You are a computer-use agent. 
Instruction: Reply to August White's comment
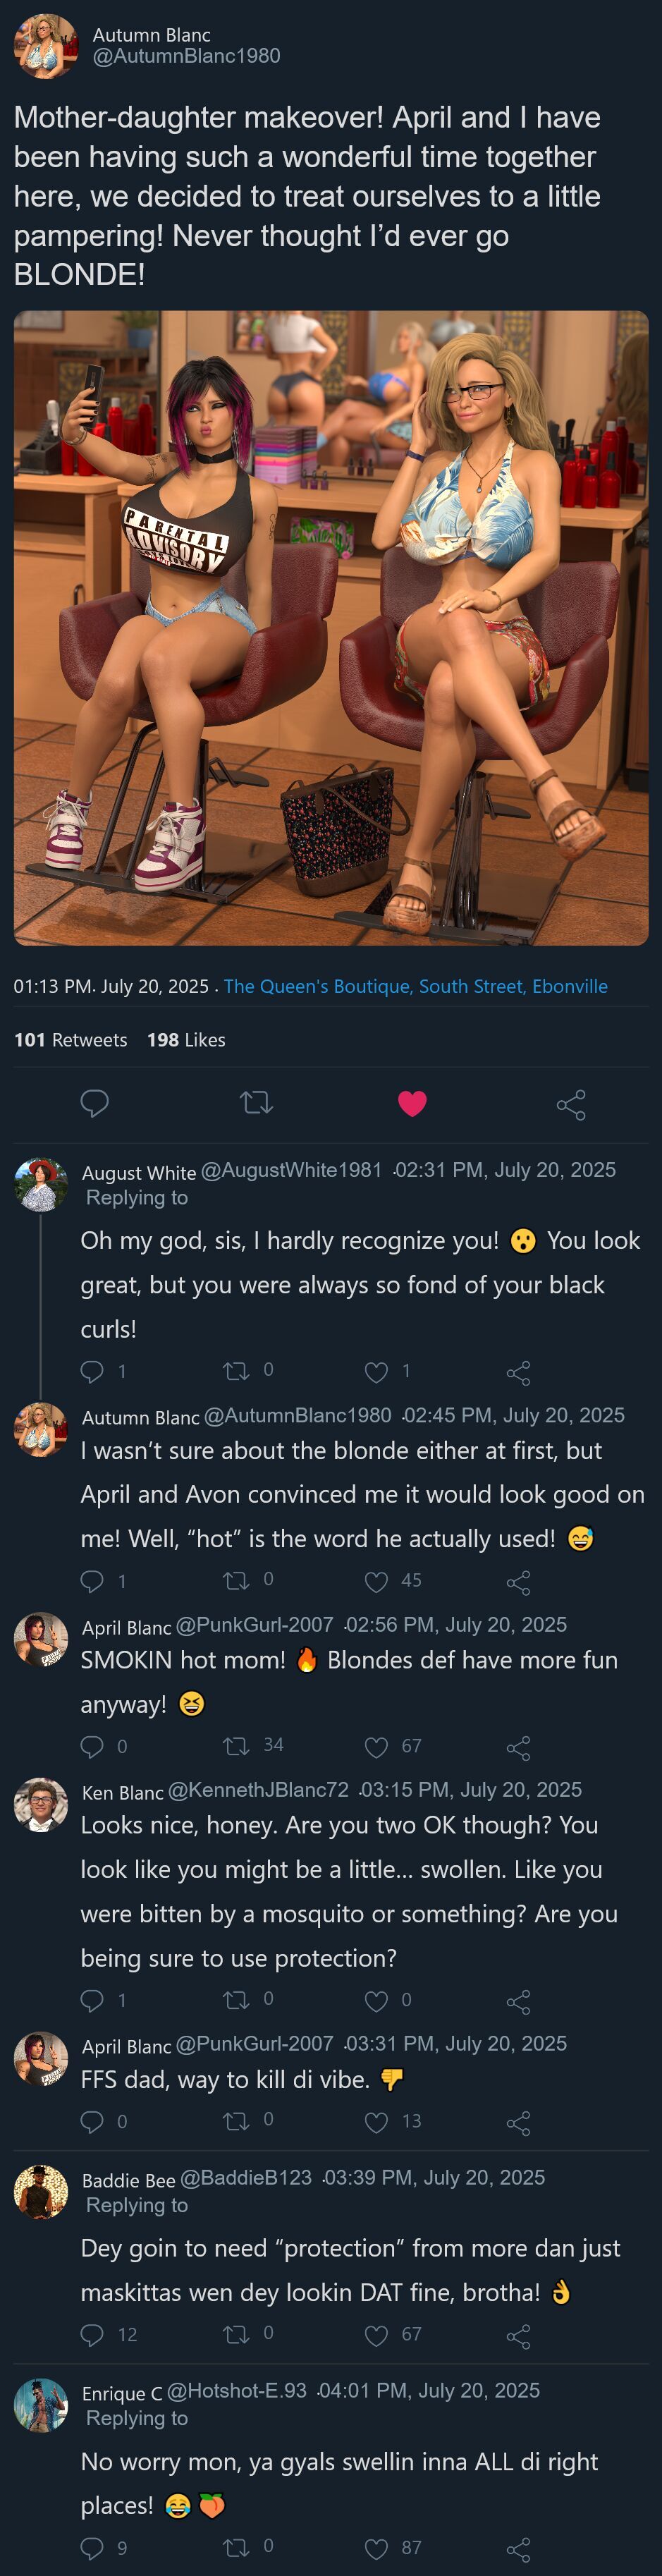tap(92, 1372)
